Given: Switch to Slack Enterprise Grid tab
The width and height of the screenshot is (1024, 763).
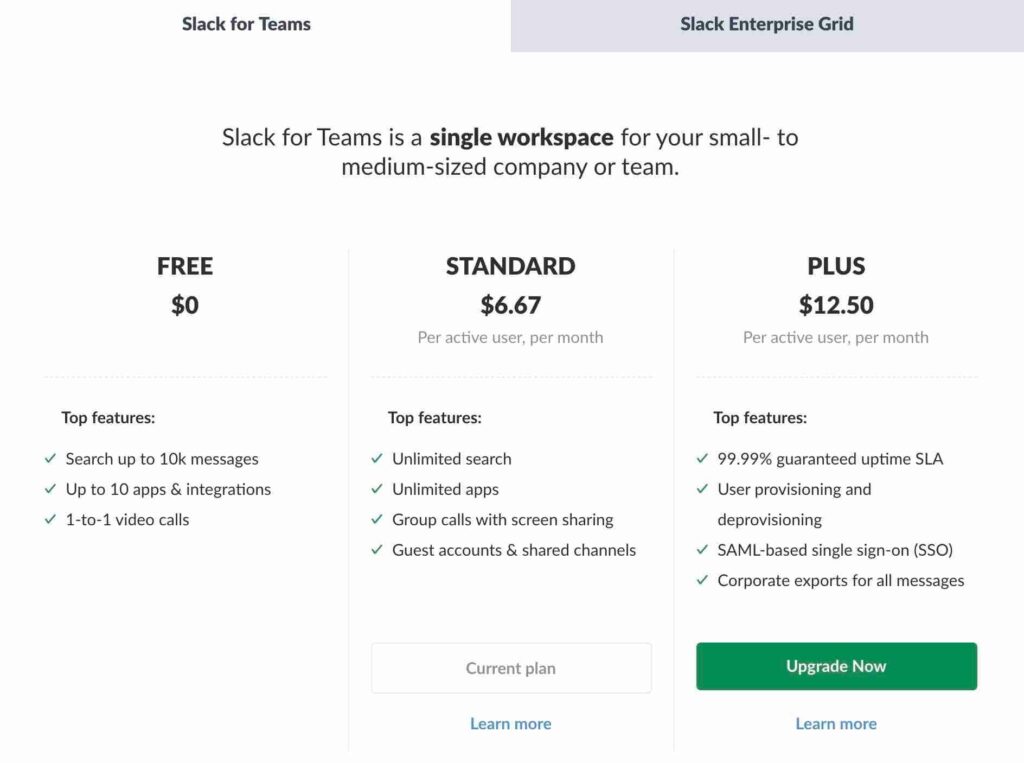Looking at the screenshot, I should (767, 24).
